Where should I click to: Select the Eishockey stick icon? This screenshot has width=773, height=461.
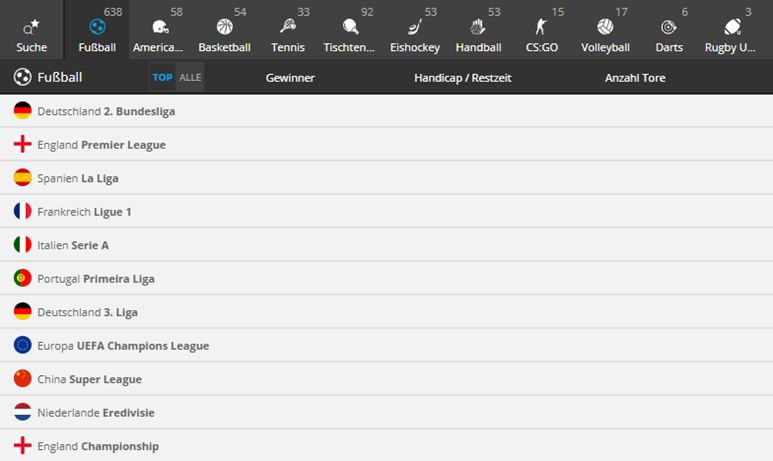pos(415,27)
